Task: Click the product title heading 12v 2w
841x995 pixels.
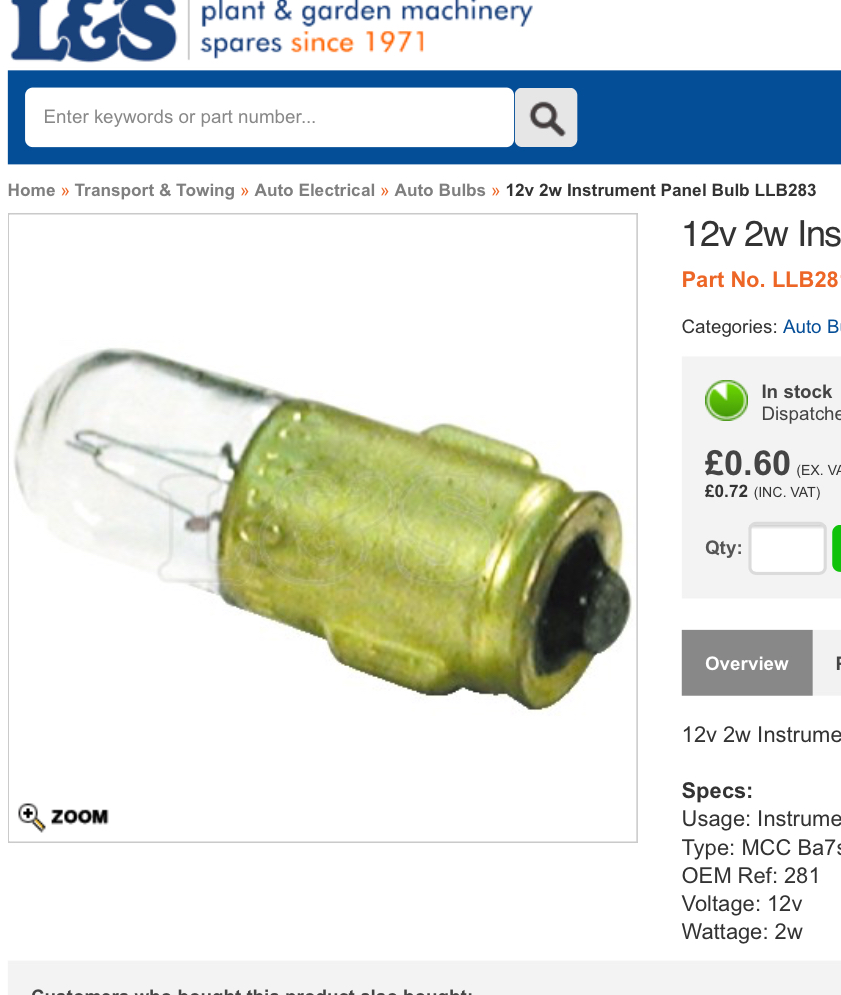Action: [x=761, y=234]
